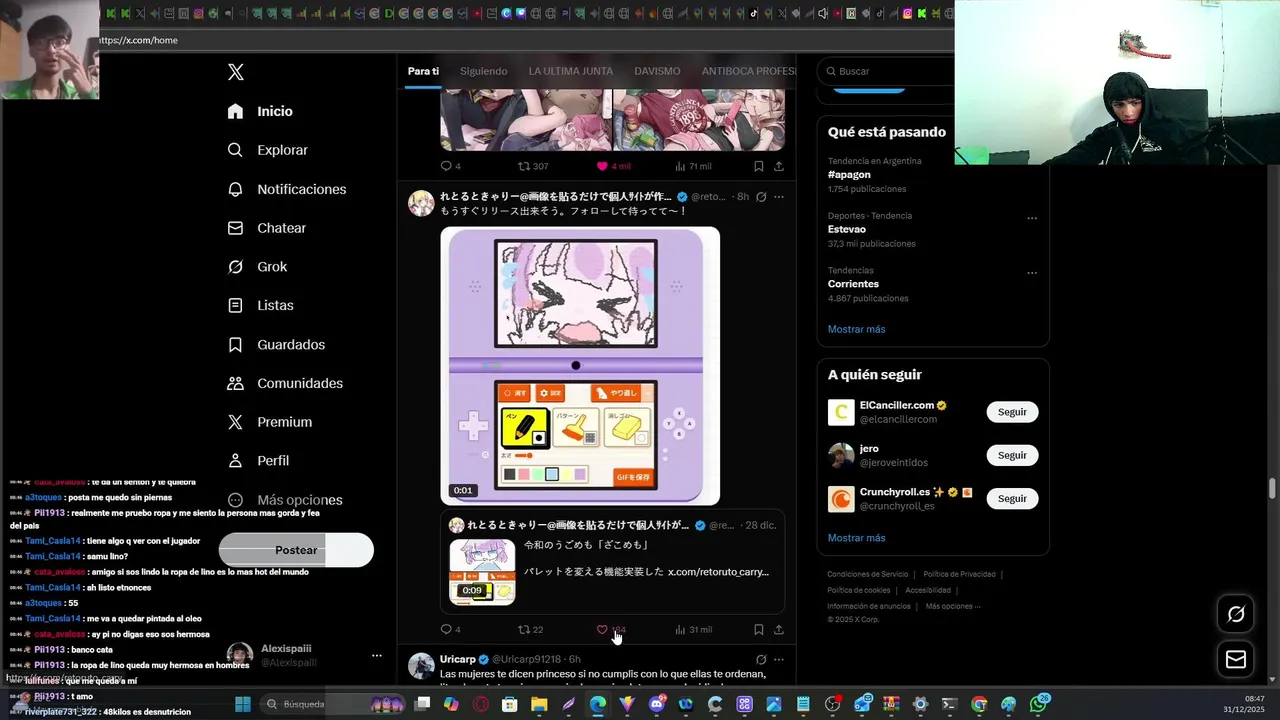Open more options for Estevao trend
Screen dimensions: 1280x720
1032,218
